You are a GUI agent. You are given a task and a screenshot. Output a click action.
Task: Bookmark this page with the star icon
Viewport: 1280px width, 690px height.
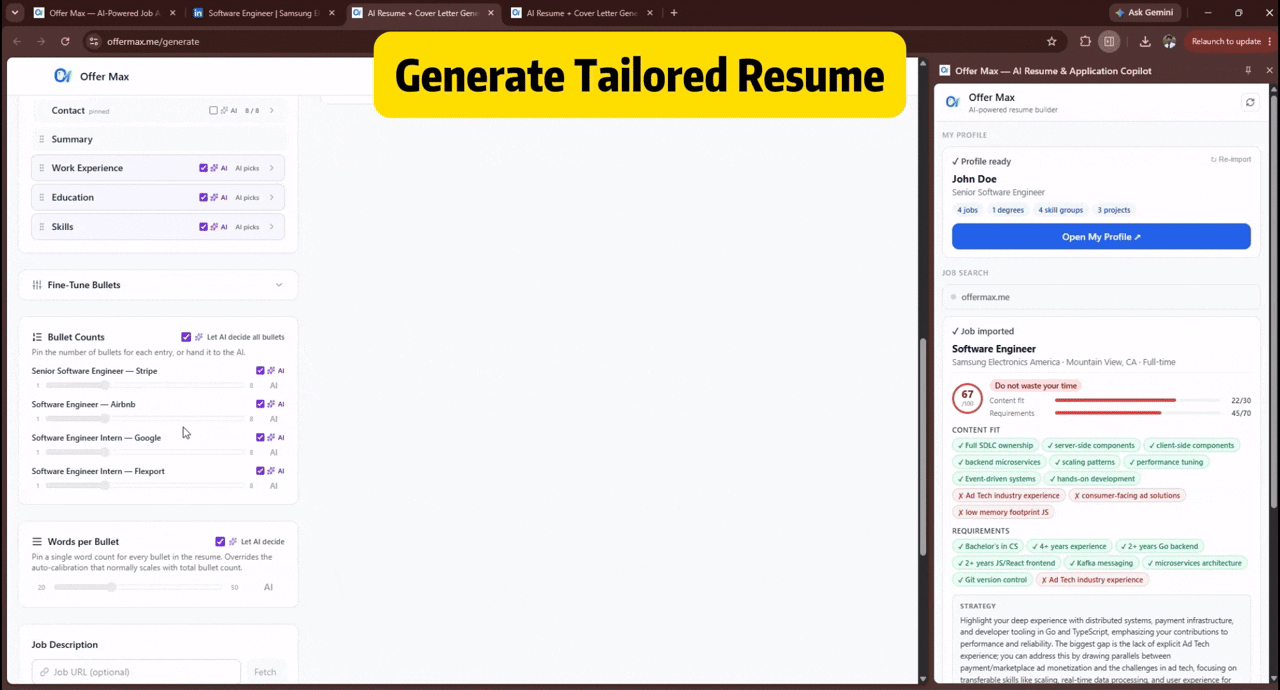(1051, 41)
